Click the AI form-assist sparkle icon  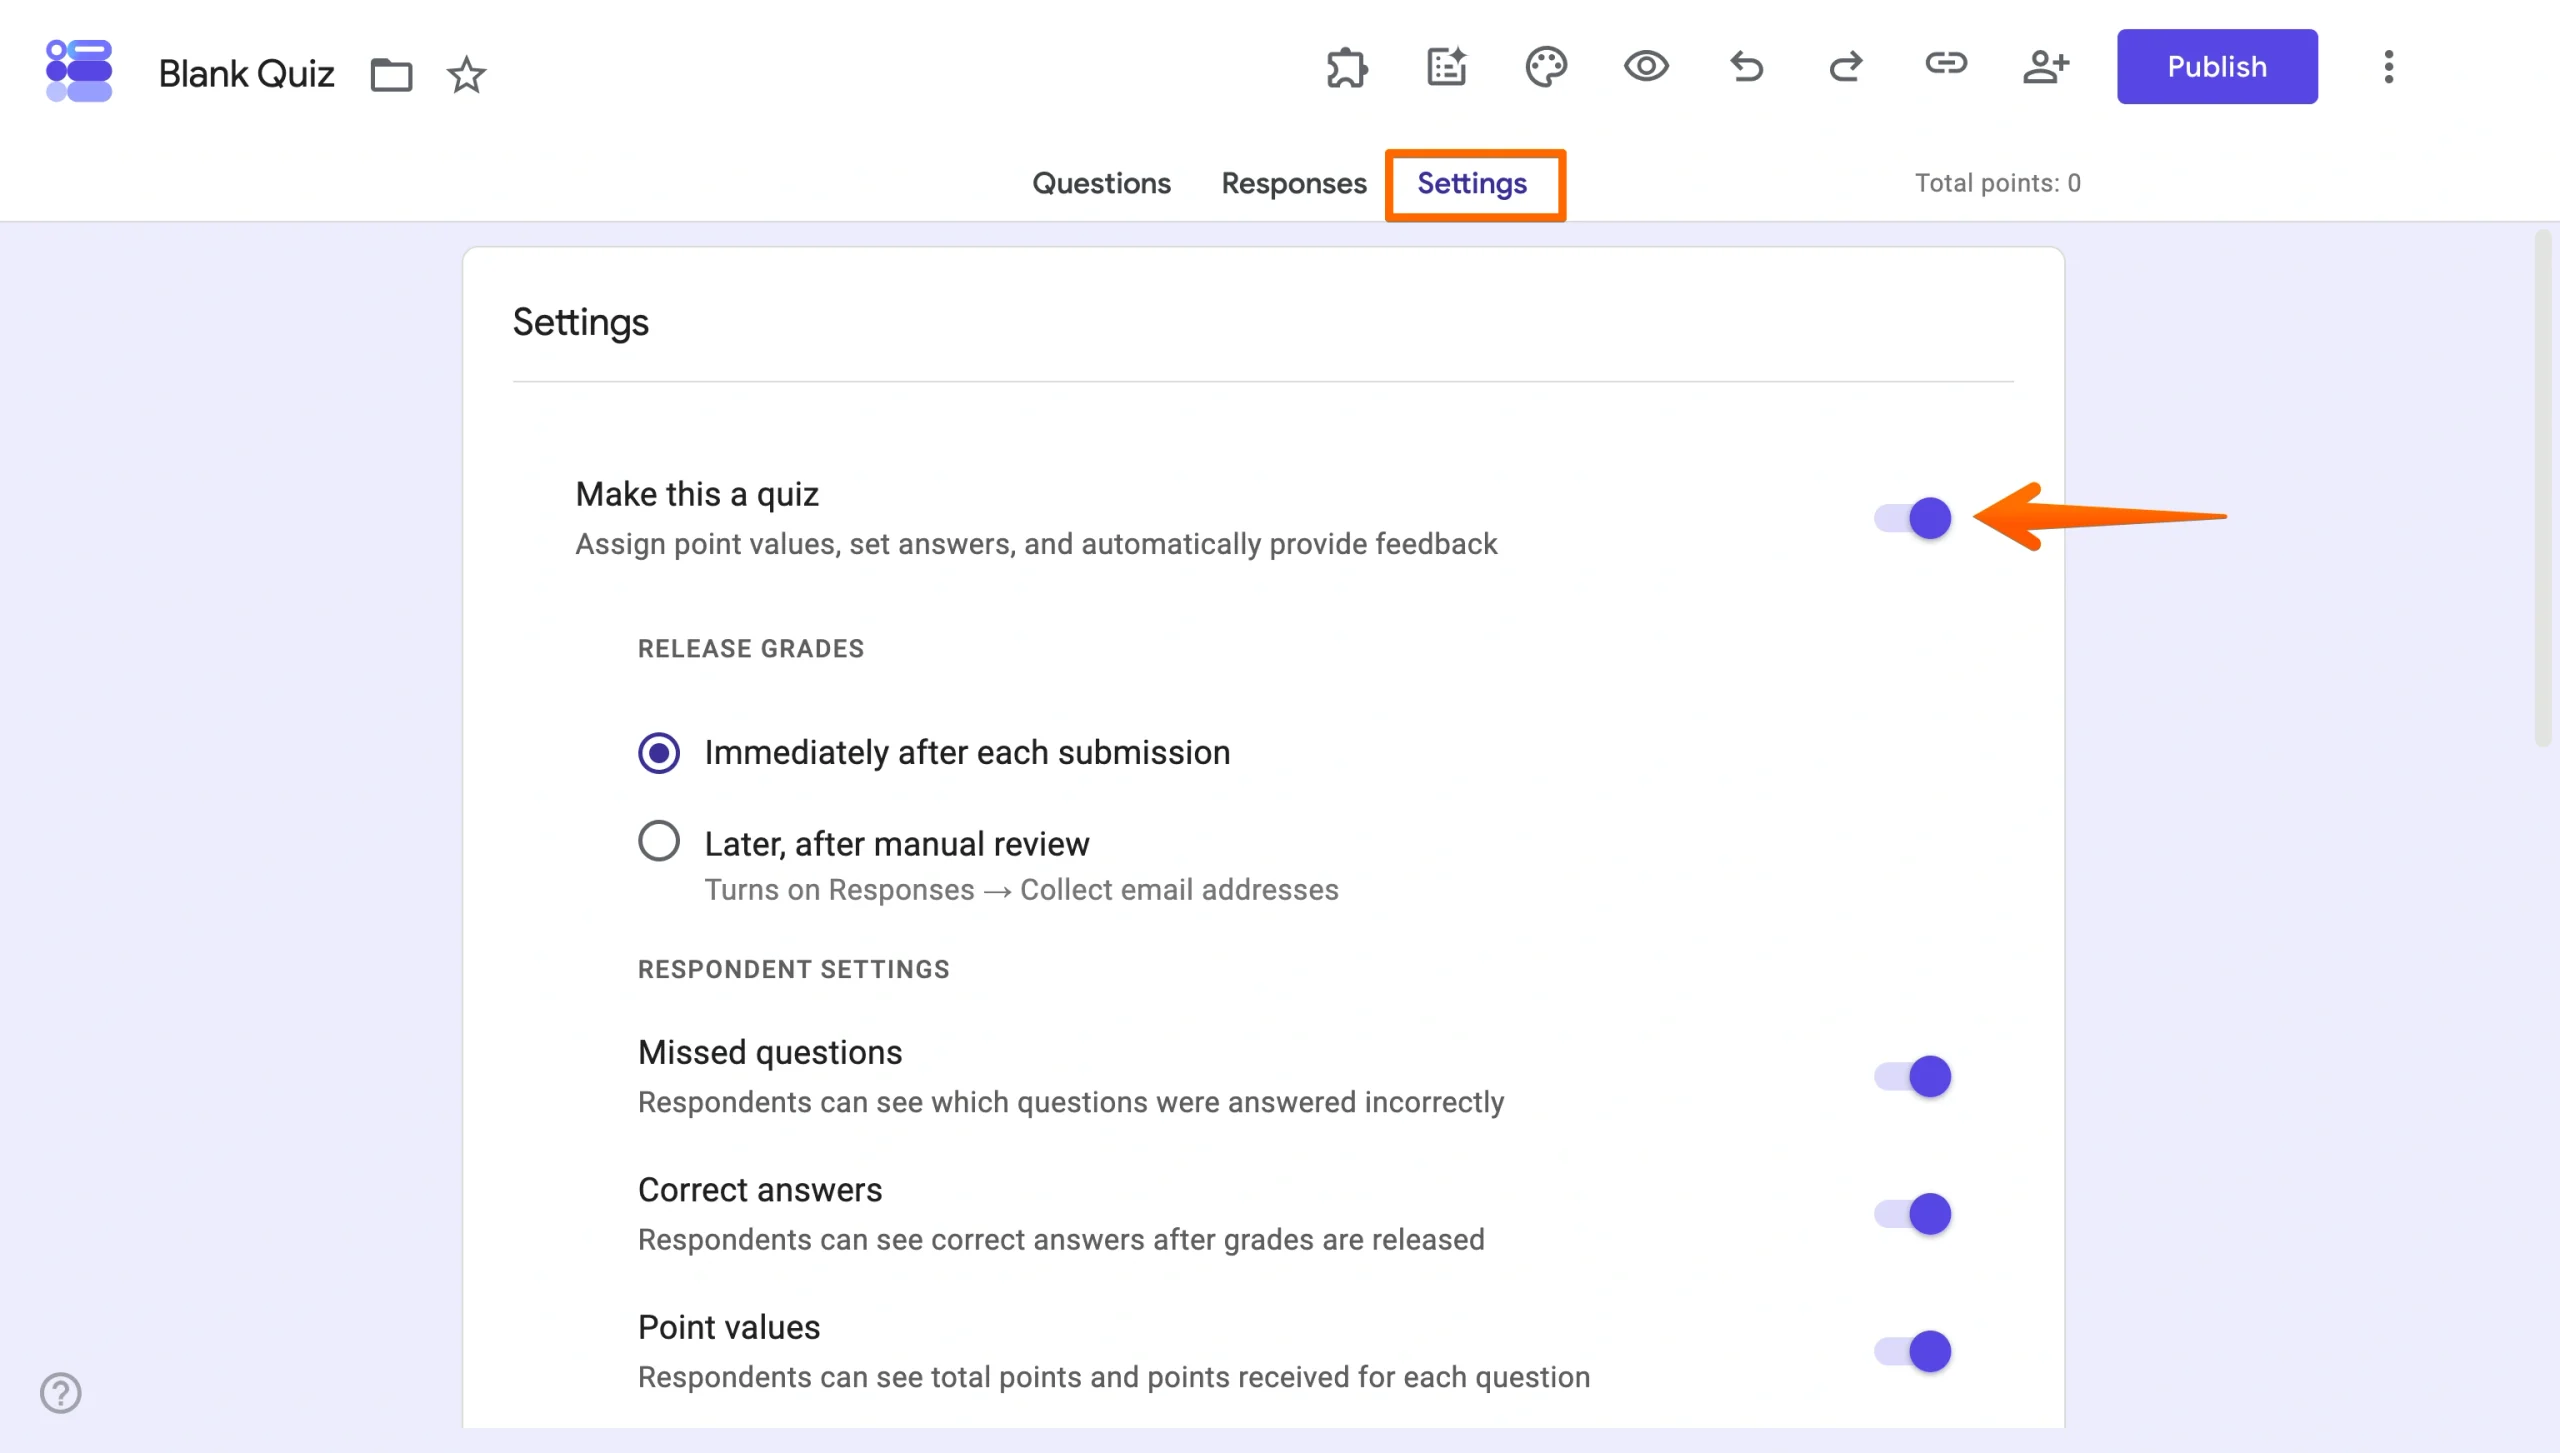point(1446,67)
